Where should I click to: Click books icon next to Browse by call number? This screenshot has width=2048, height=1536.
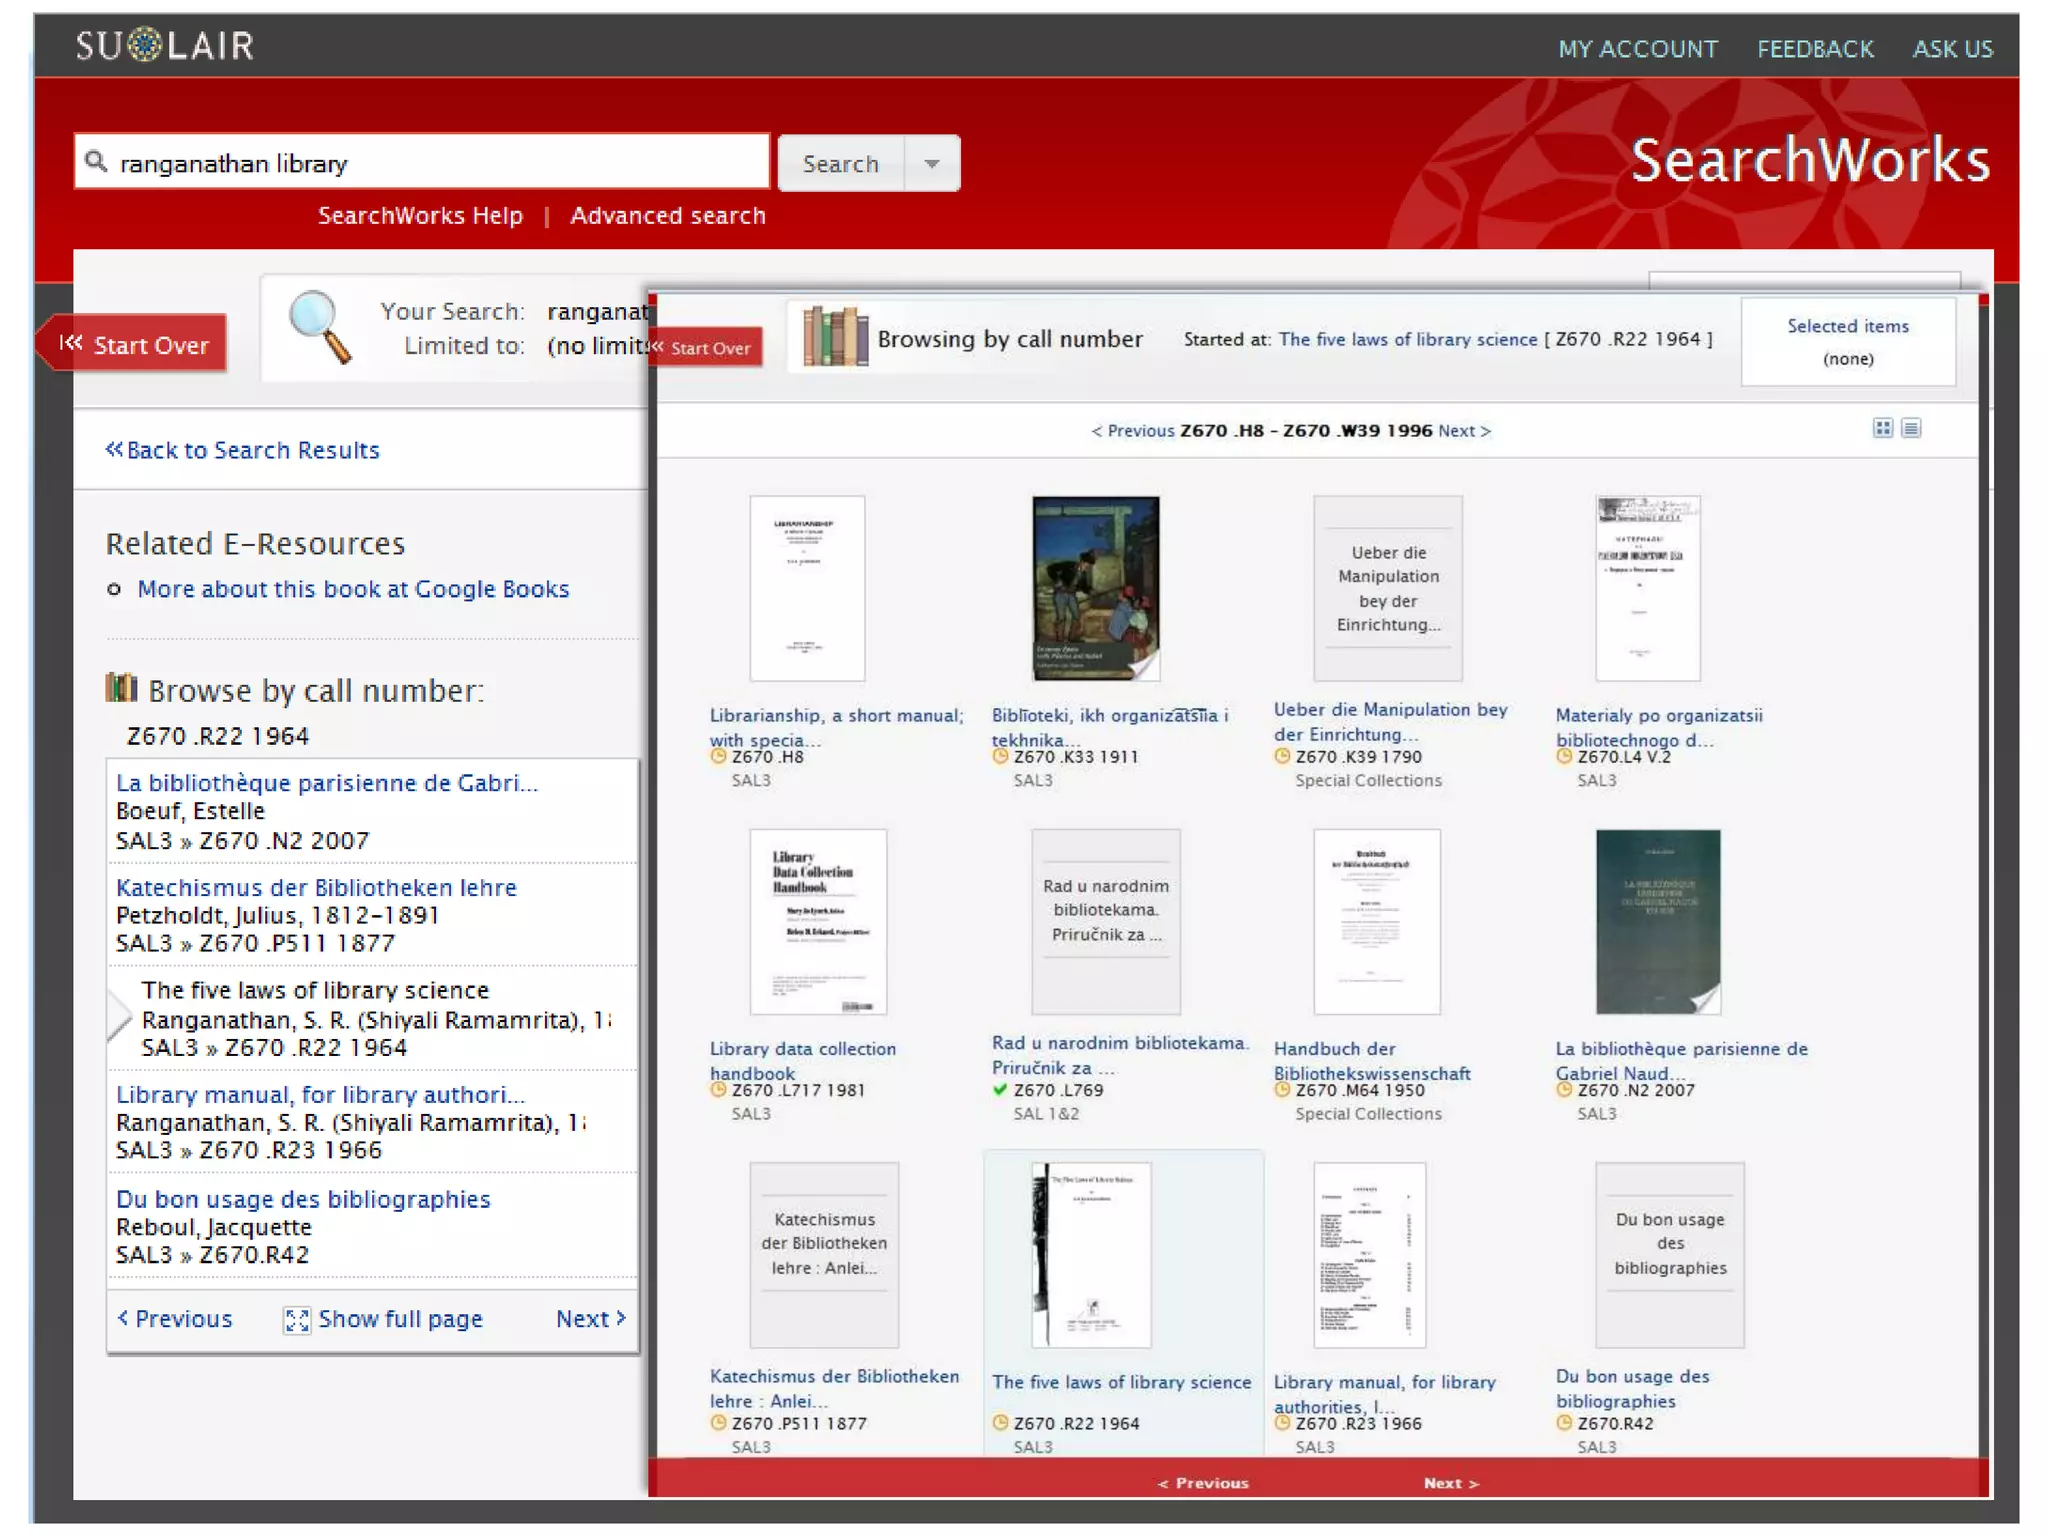pos(121,688)
